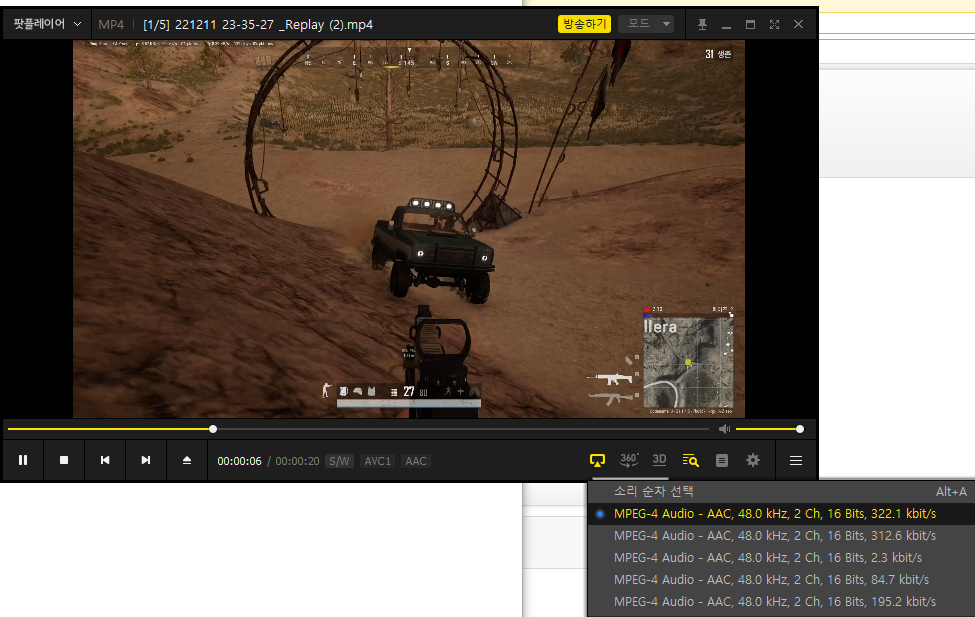Viewport: 975px width, 617px height.
Task: Click the 방송하기 broadcast button
Action: coord(585,24)
